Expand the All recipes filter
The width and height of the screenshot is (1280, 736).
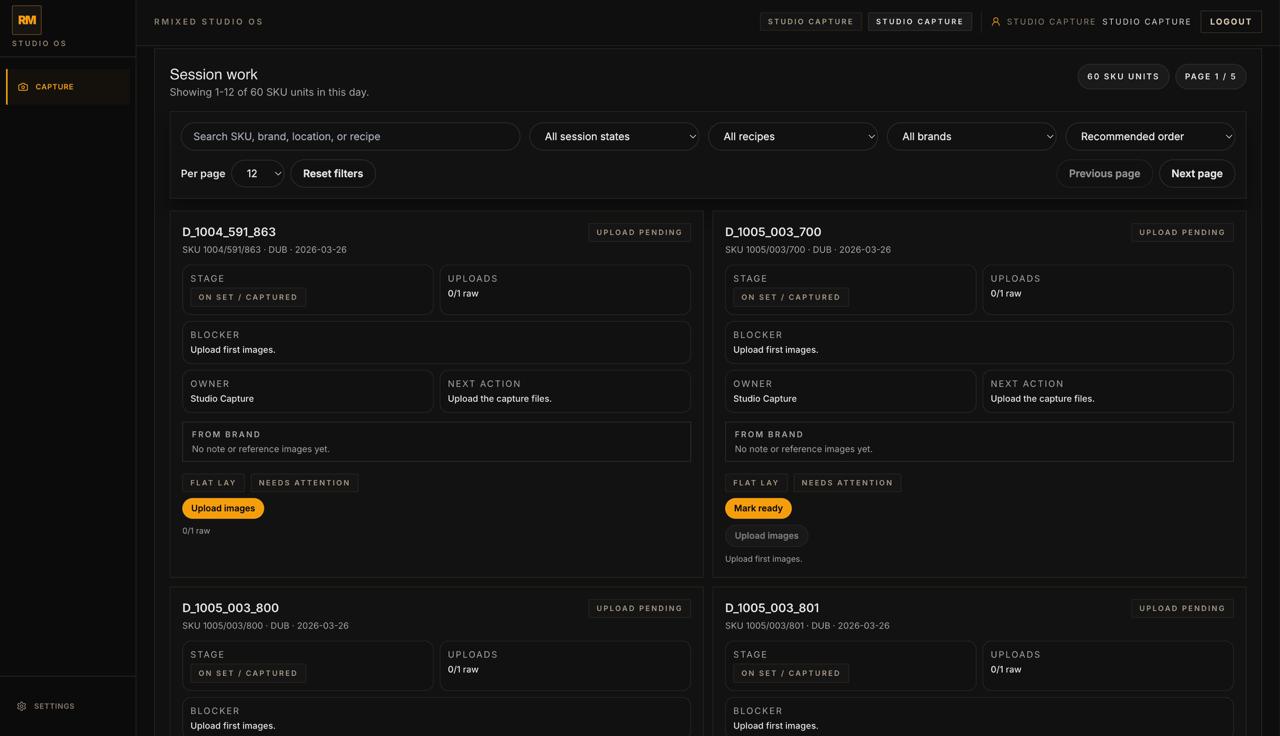[792, 136]
